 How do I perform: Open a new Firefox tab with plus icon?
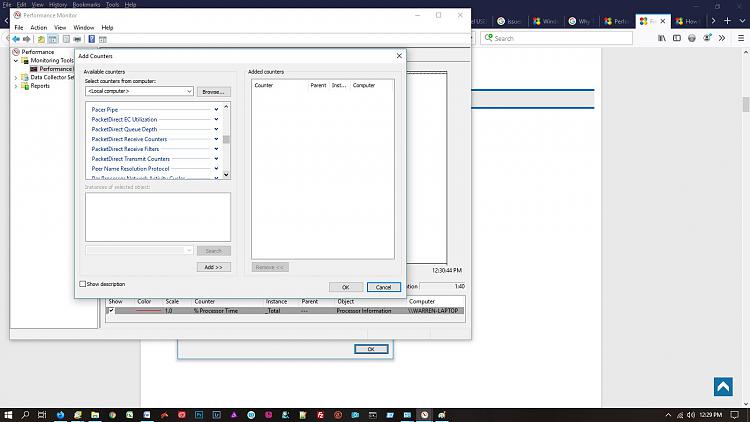(x=728, y=21)
